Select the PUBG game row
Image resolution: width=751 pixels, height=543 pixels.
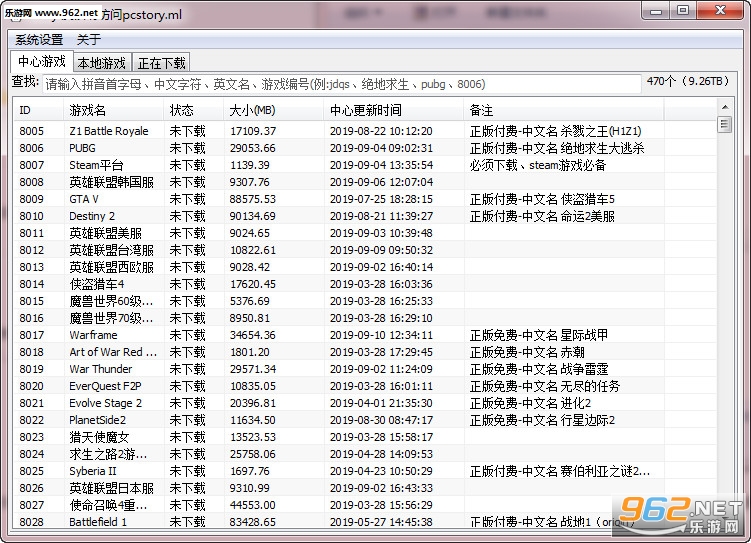point(365,148)
